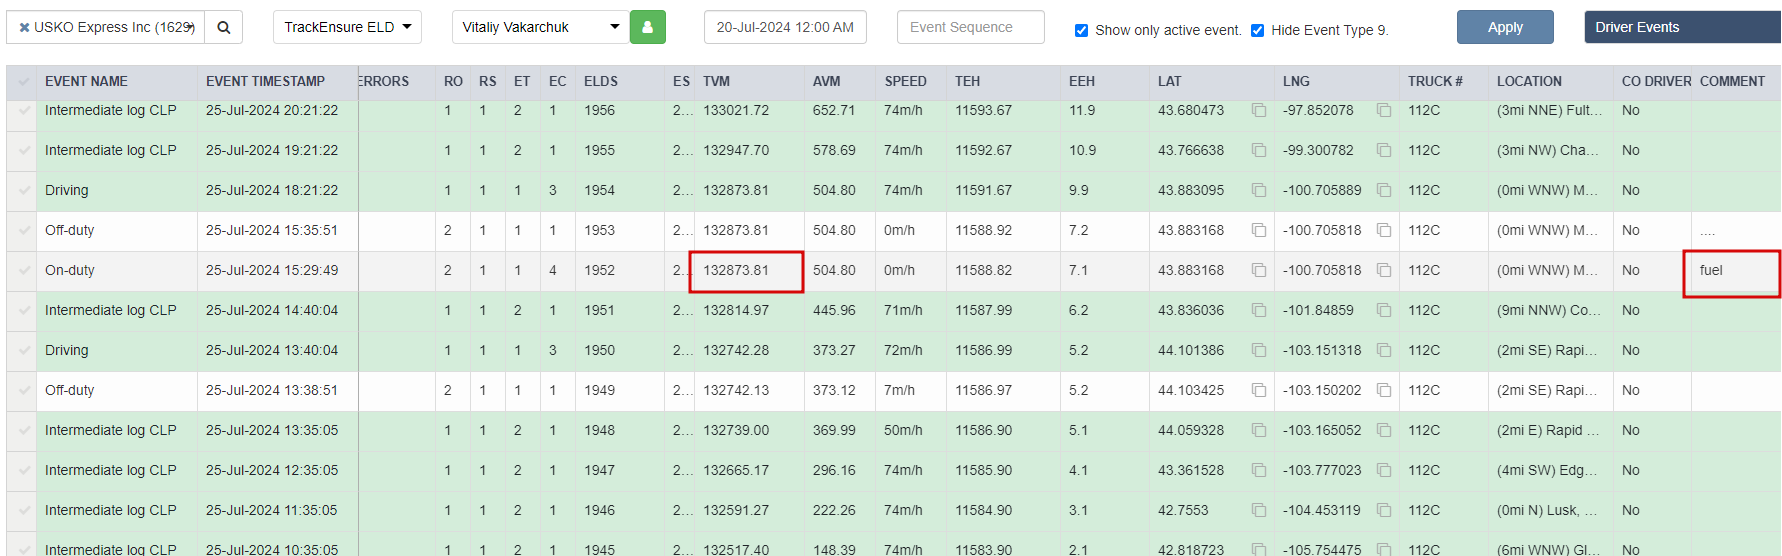Copy longitude in ELDS 1953 row
This screenshot has height=556, width=1782.
pyautogui.click(x=1384, y=230)
